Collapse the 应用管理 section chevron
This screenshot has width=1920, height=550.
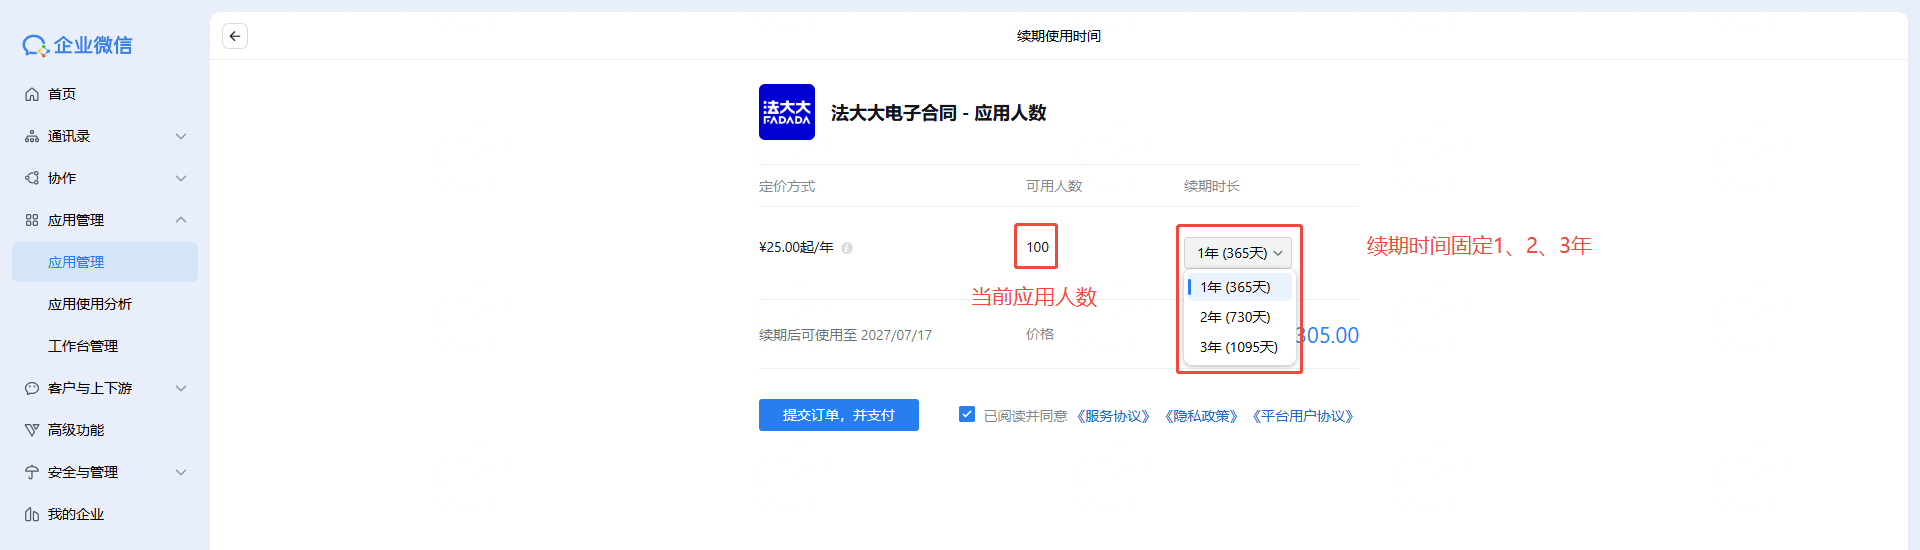click(x=181, y=220)
